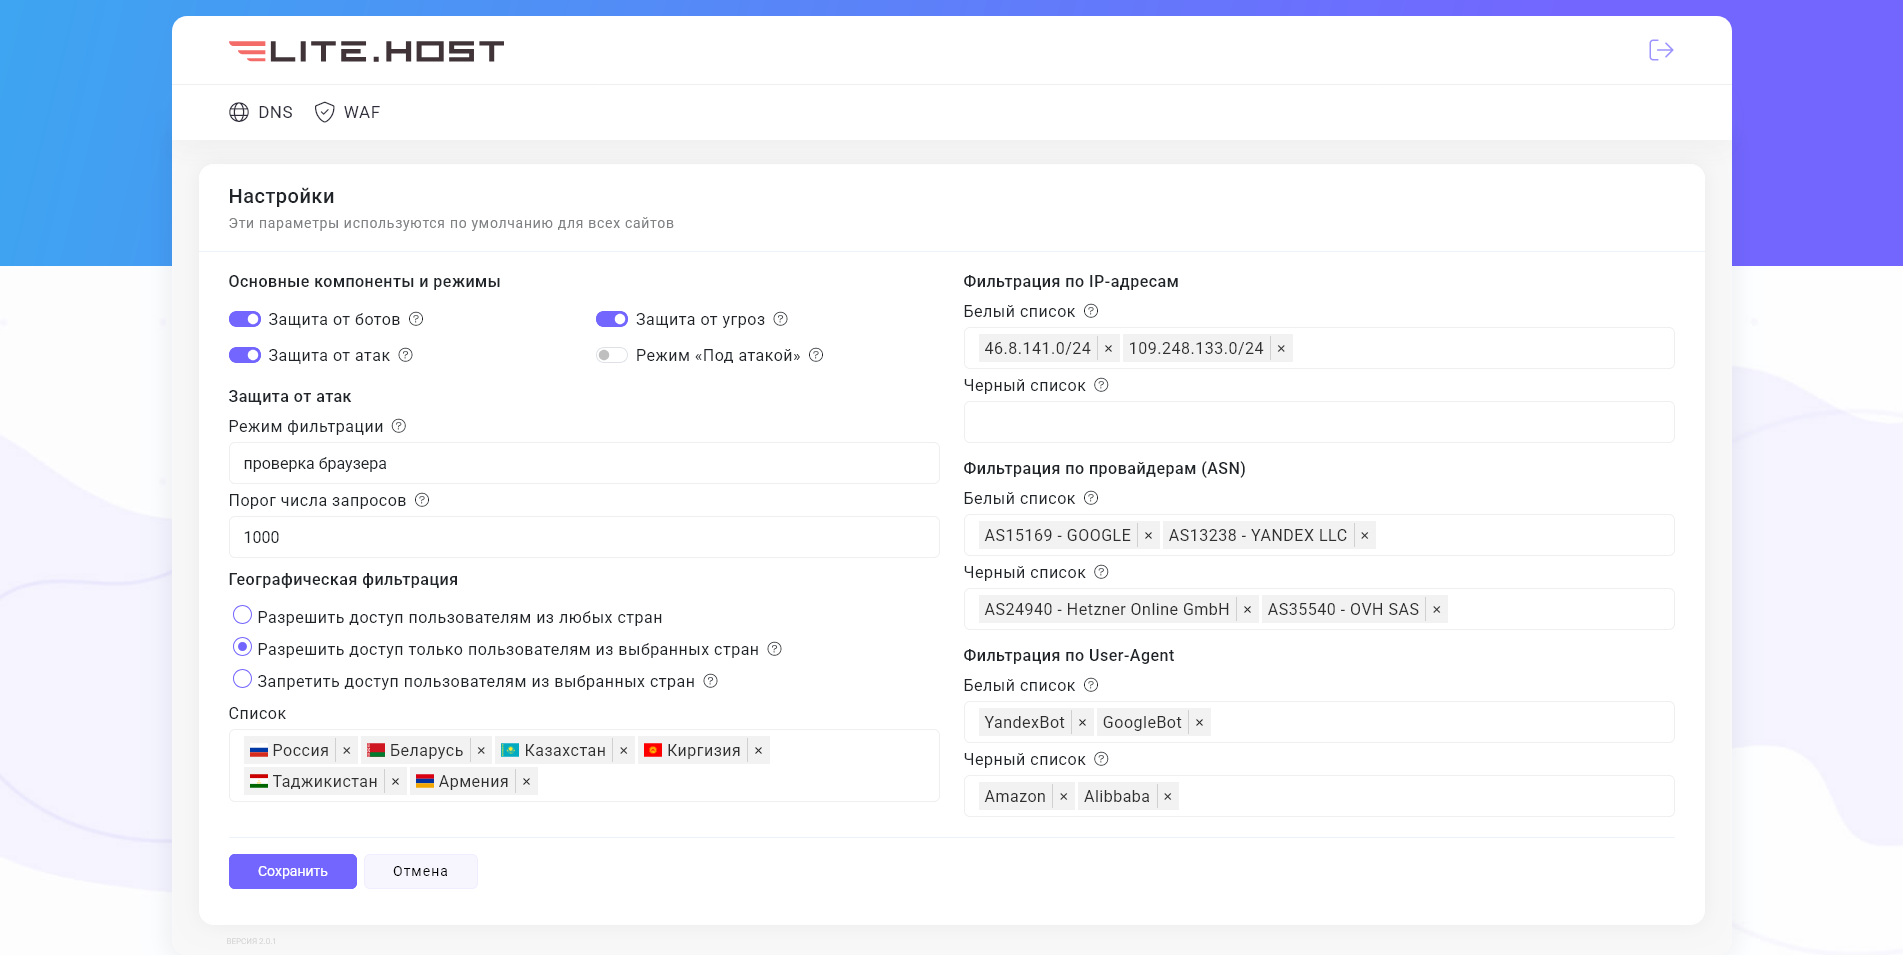Image resolution: width=1903 pixels, height=955 pixels.
Task: Select allow access from any country radio
Action: (242, 615)
